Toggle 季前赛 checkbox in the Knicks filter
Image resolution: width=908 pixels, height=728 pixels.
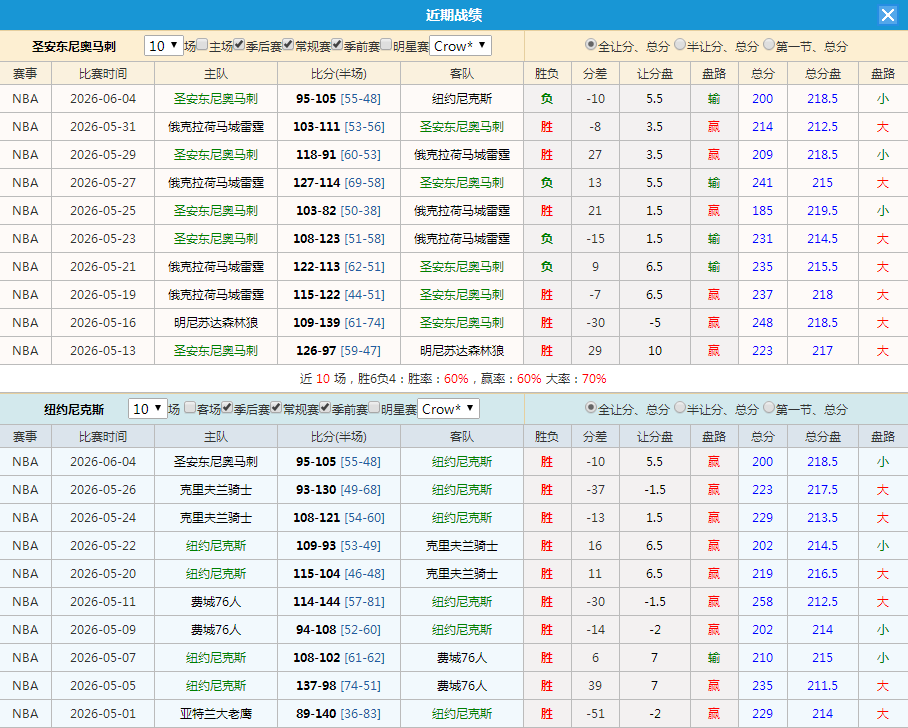[x=325, y=408]
